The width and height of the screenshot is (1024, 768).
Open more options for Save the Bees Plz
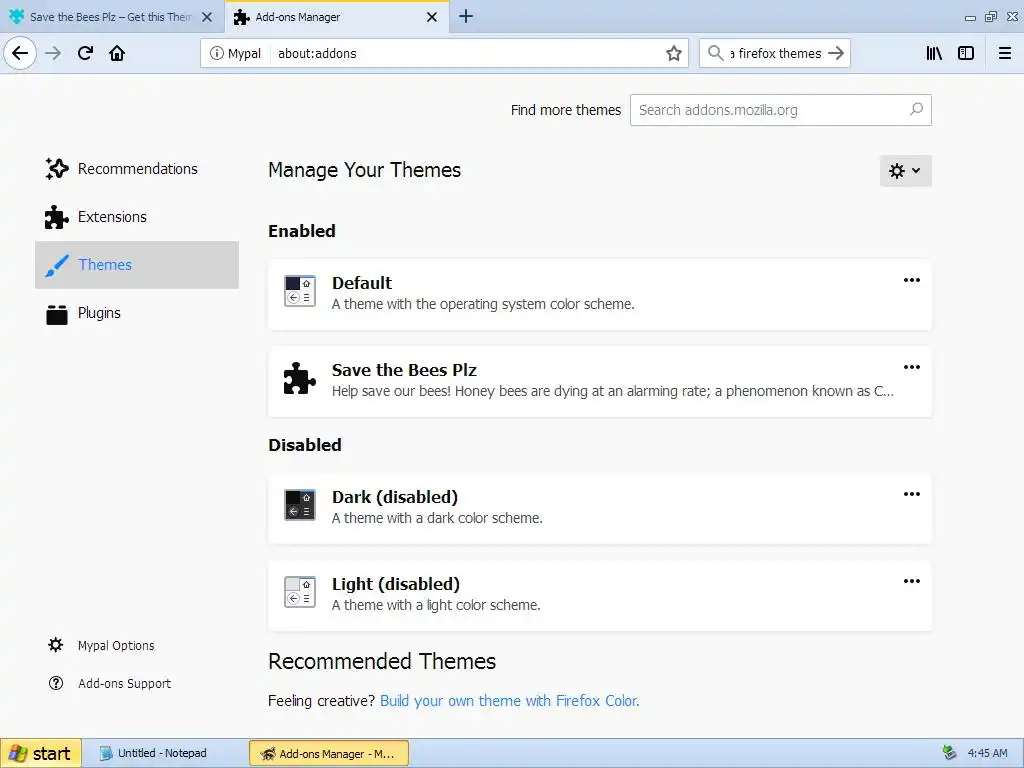point(912,367)
